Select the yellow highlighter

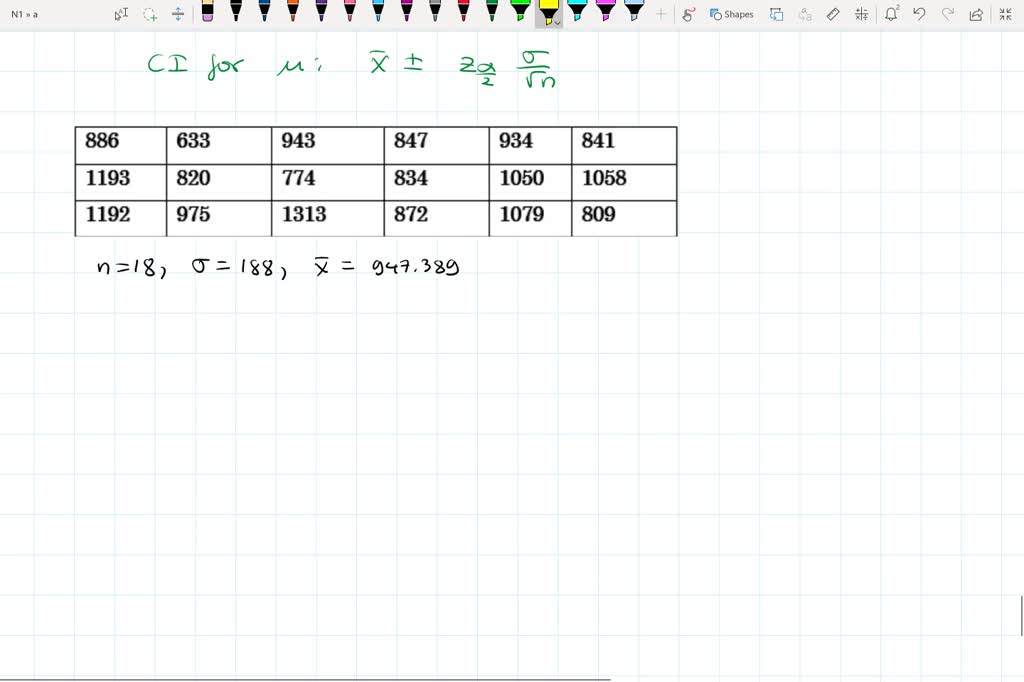tap(547, 11)
